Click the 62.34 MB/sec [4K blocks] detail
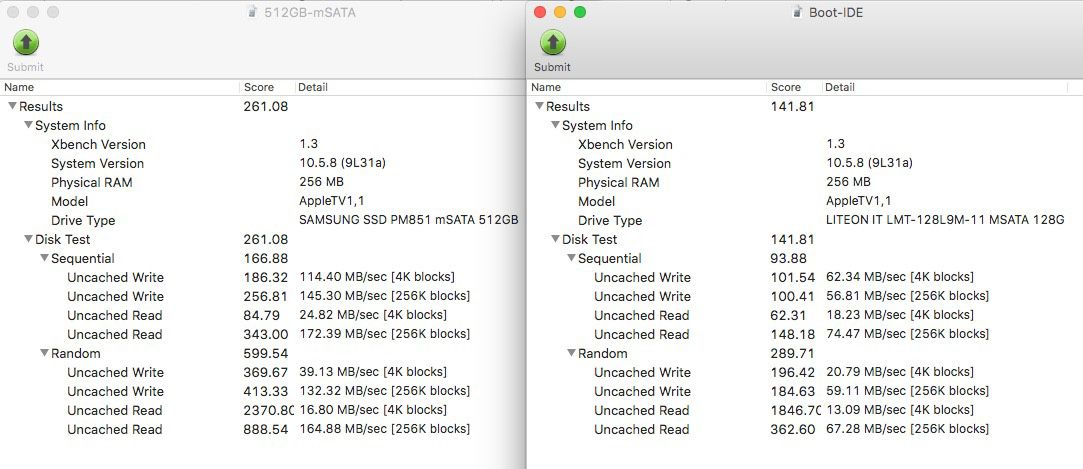1083x469 pixels. tap(900, 277)
